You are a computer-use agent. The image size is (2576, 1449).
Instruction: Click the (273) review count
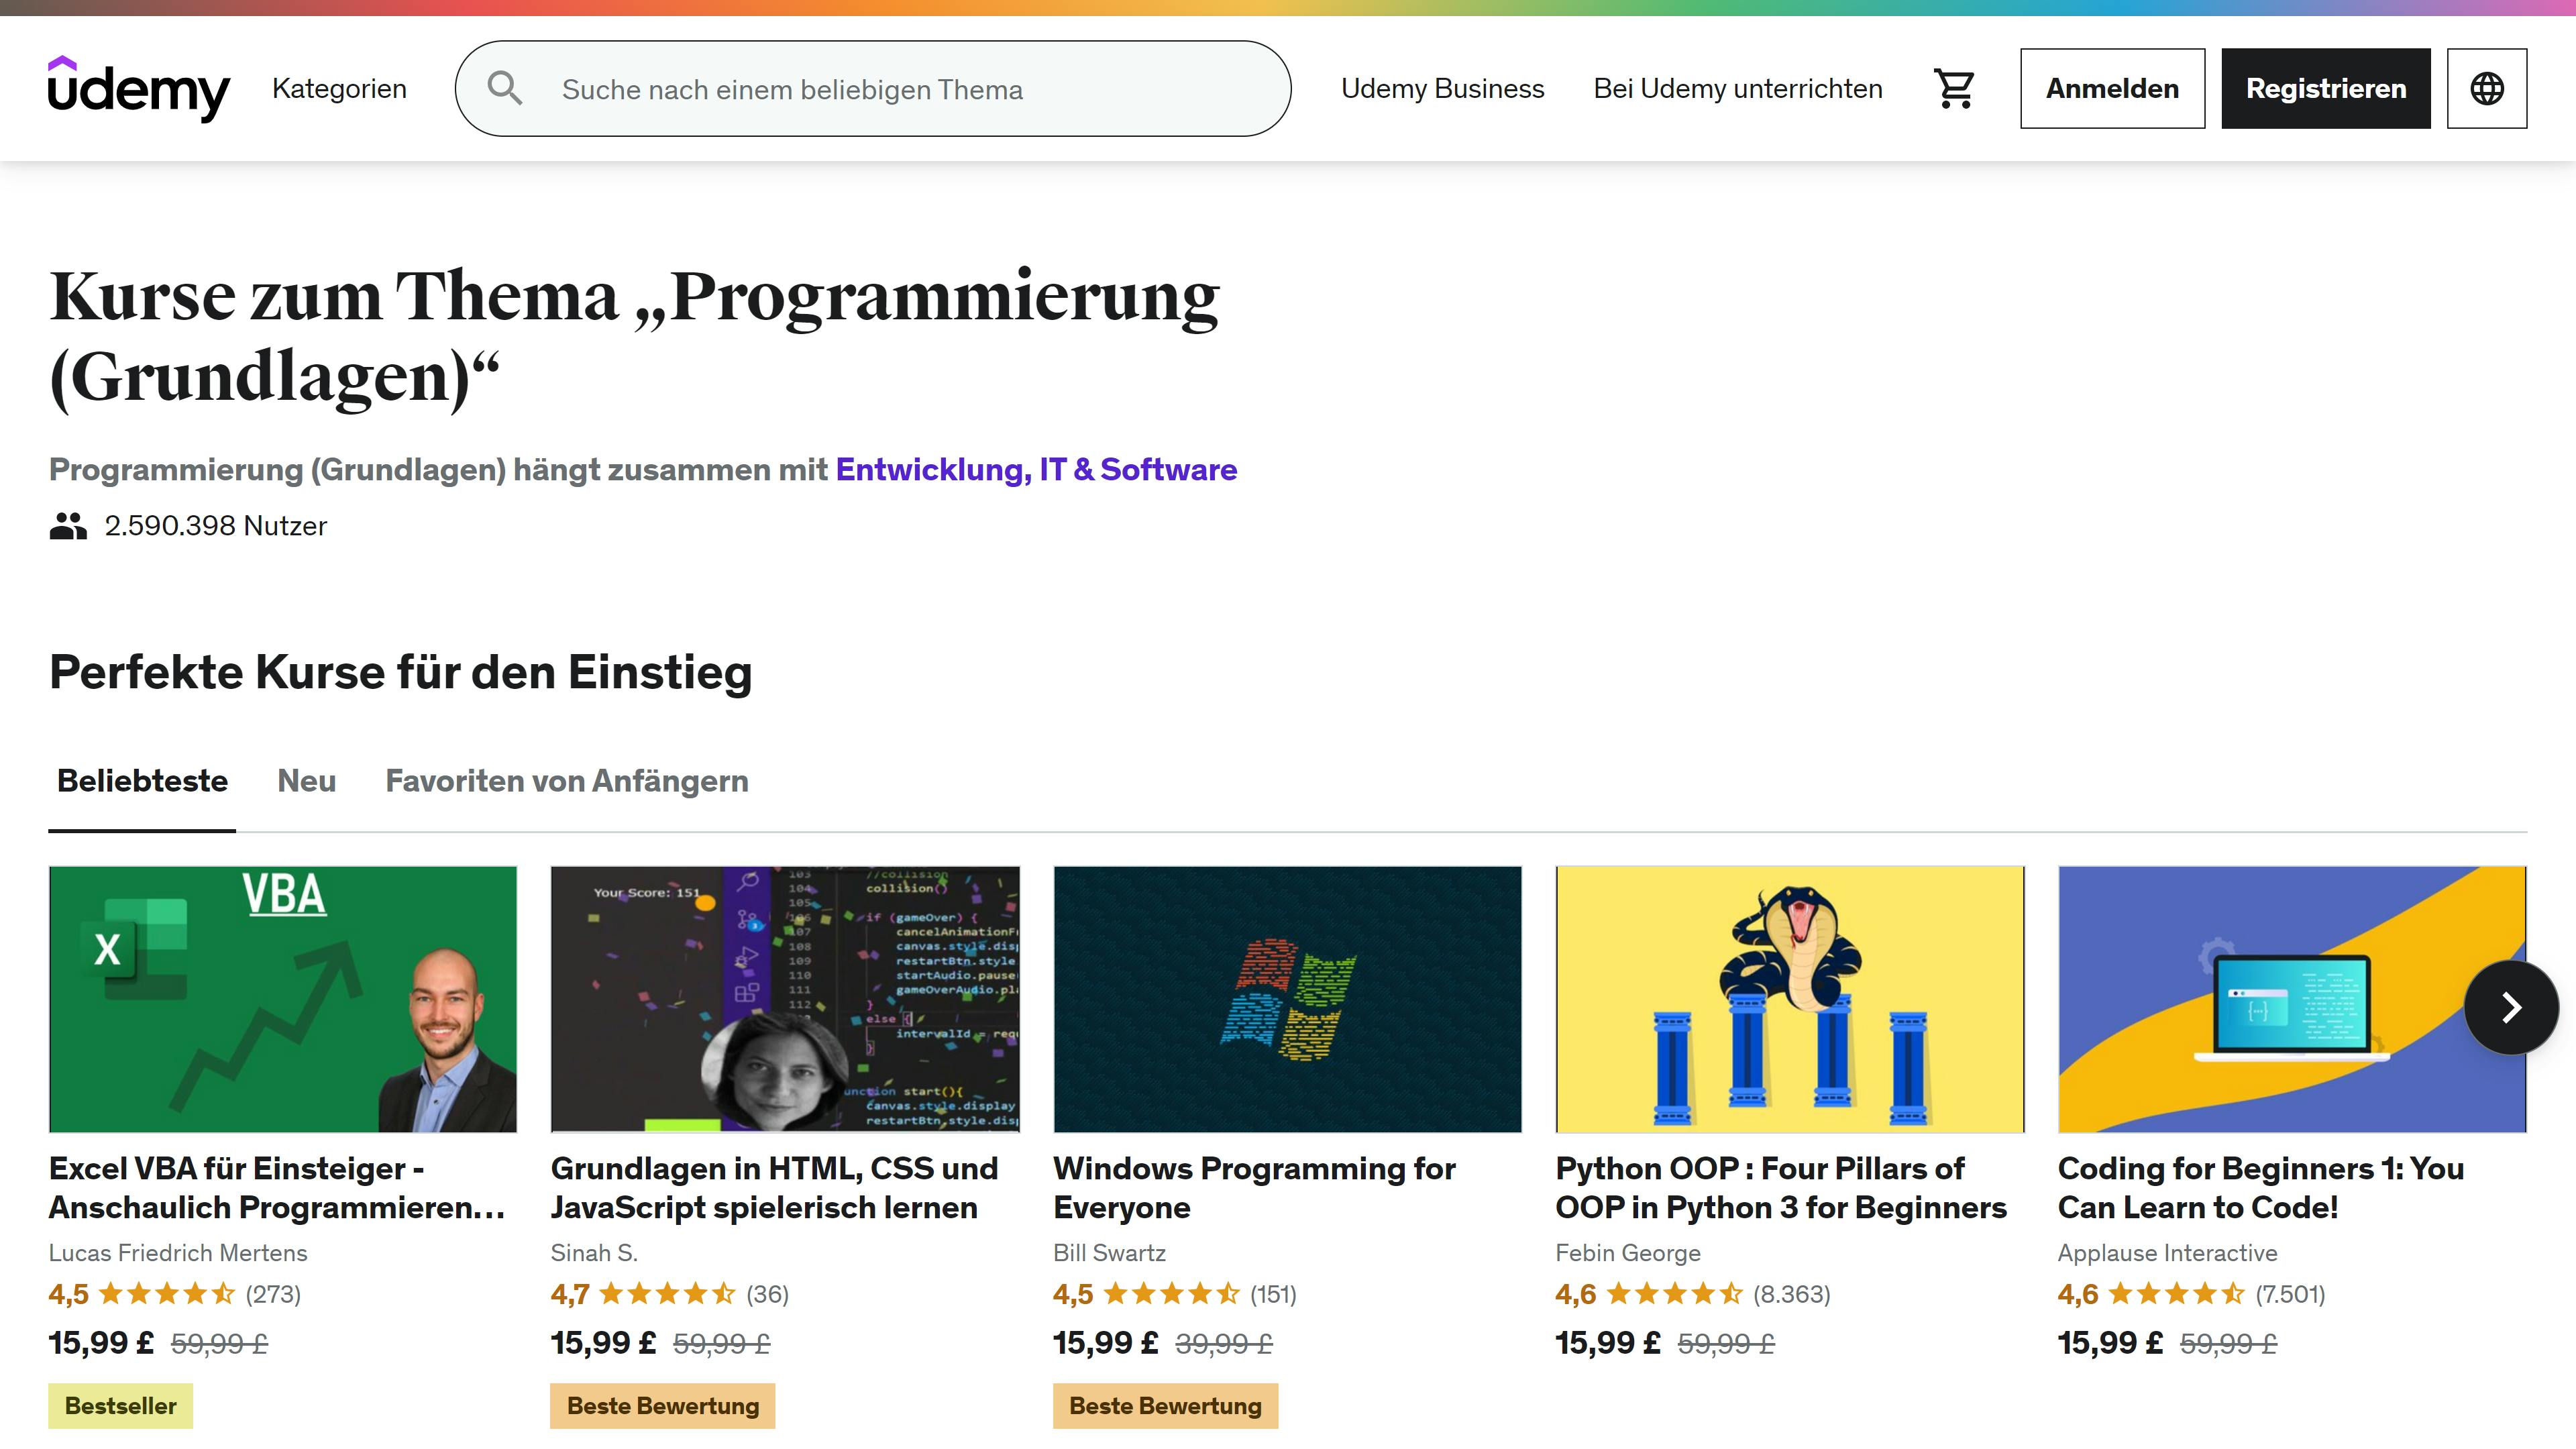(274, 1294)
